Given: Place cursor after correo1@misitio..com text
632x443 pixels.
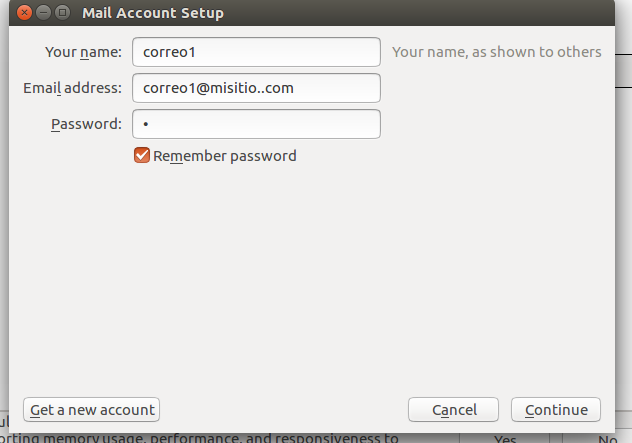Looking at the screenshot, I should [295, 88].
